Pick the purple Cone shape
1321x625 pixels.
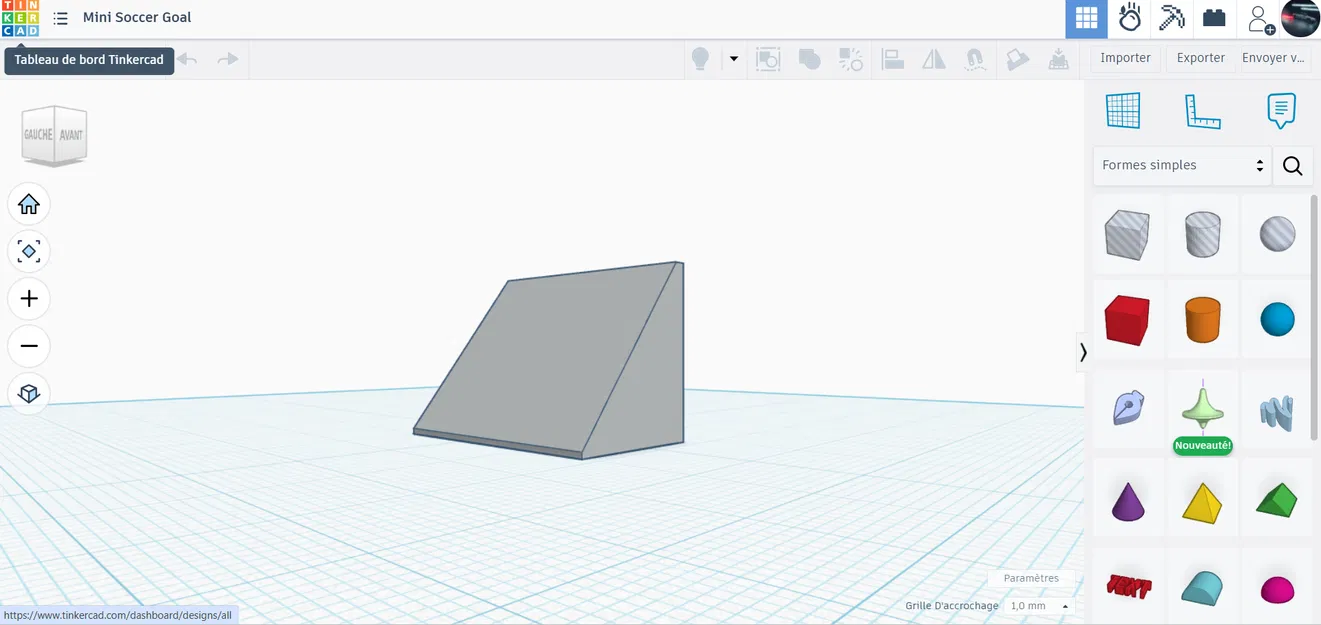pos(1127,500)
